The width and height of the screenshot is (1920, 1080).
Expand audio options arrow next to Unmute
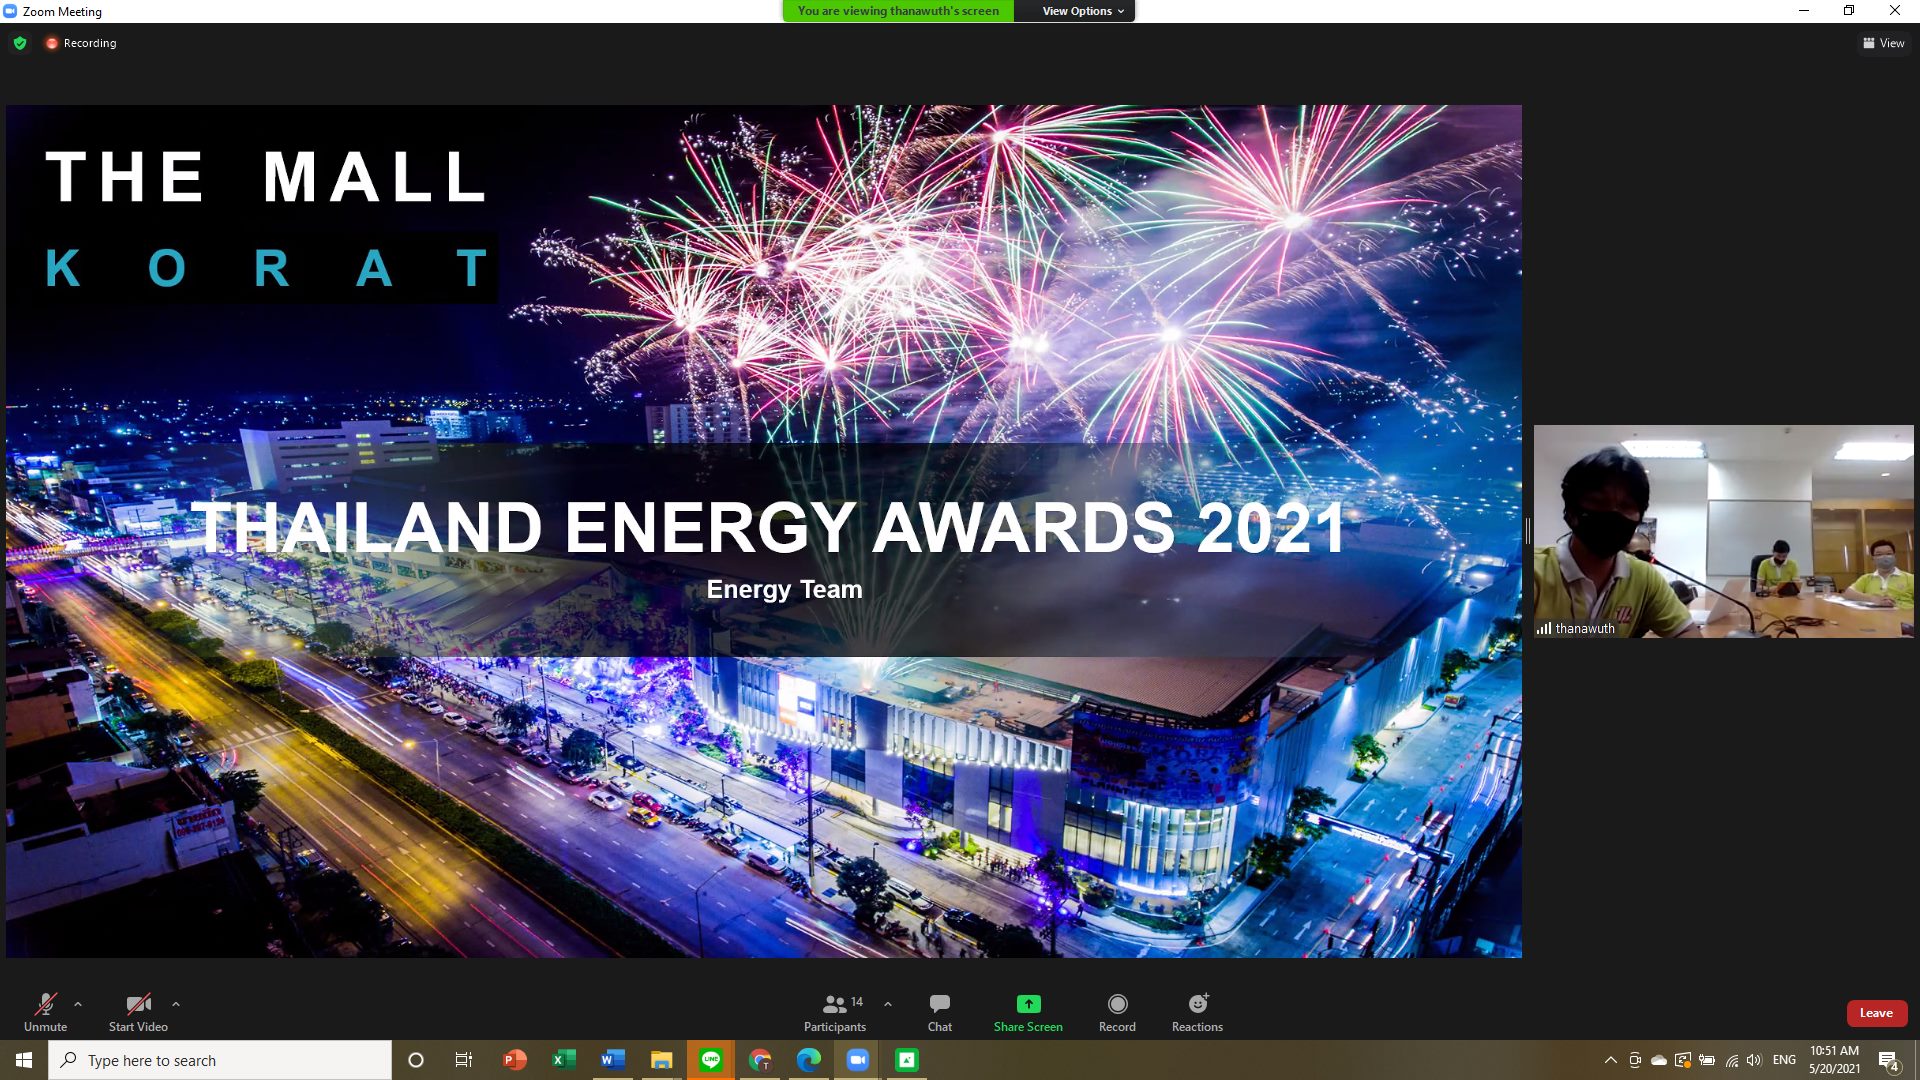point(78,1004)
